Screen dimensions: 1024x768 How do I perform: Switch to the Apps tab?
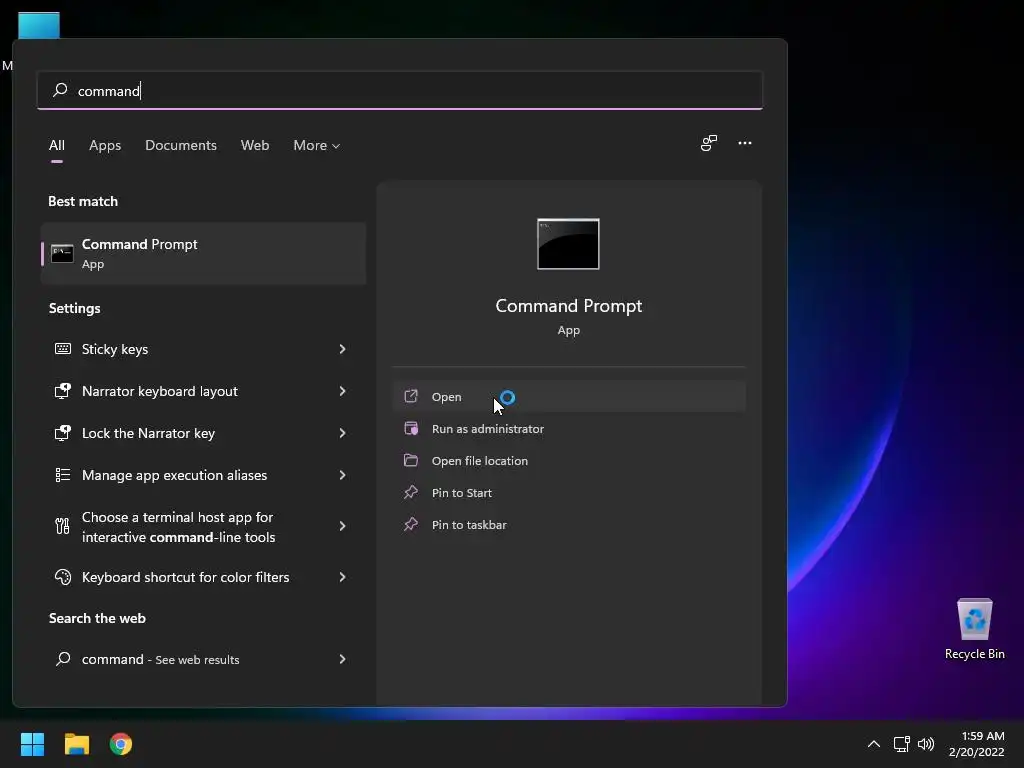pos(105,145)
